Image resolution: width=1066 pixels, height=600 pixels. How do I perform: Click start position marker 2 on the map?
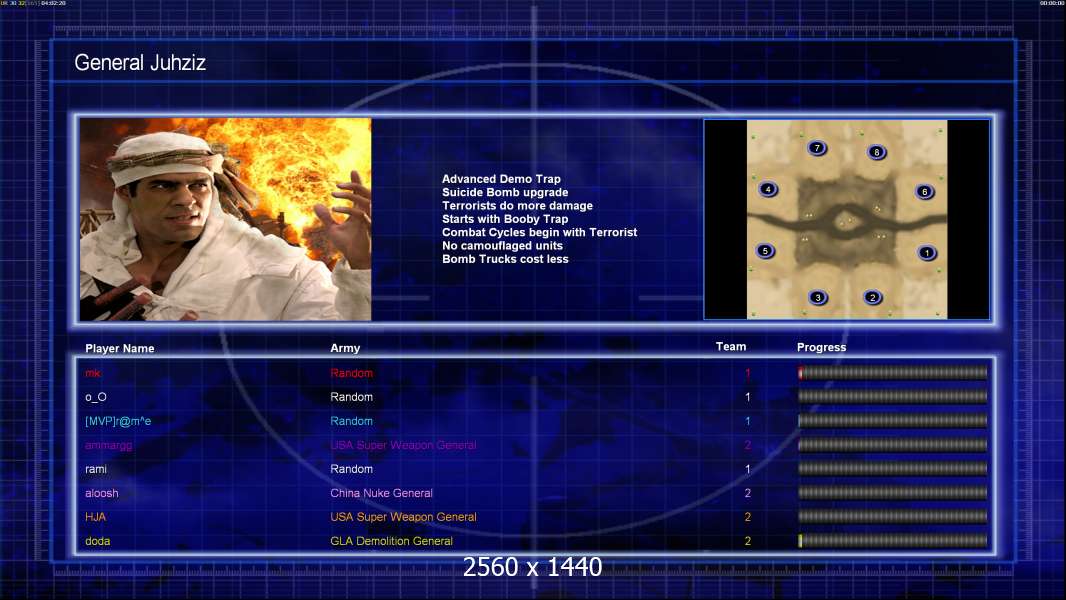pyautogui.click(x=872, y=297)
